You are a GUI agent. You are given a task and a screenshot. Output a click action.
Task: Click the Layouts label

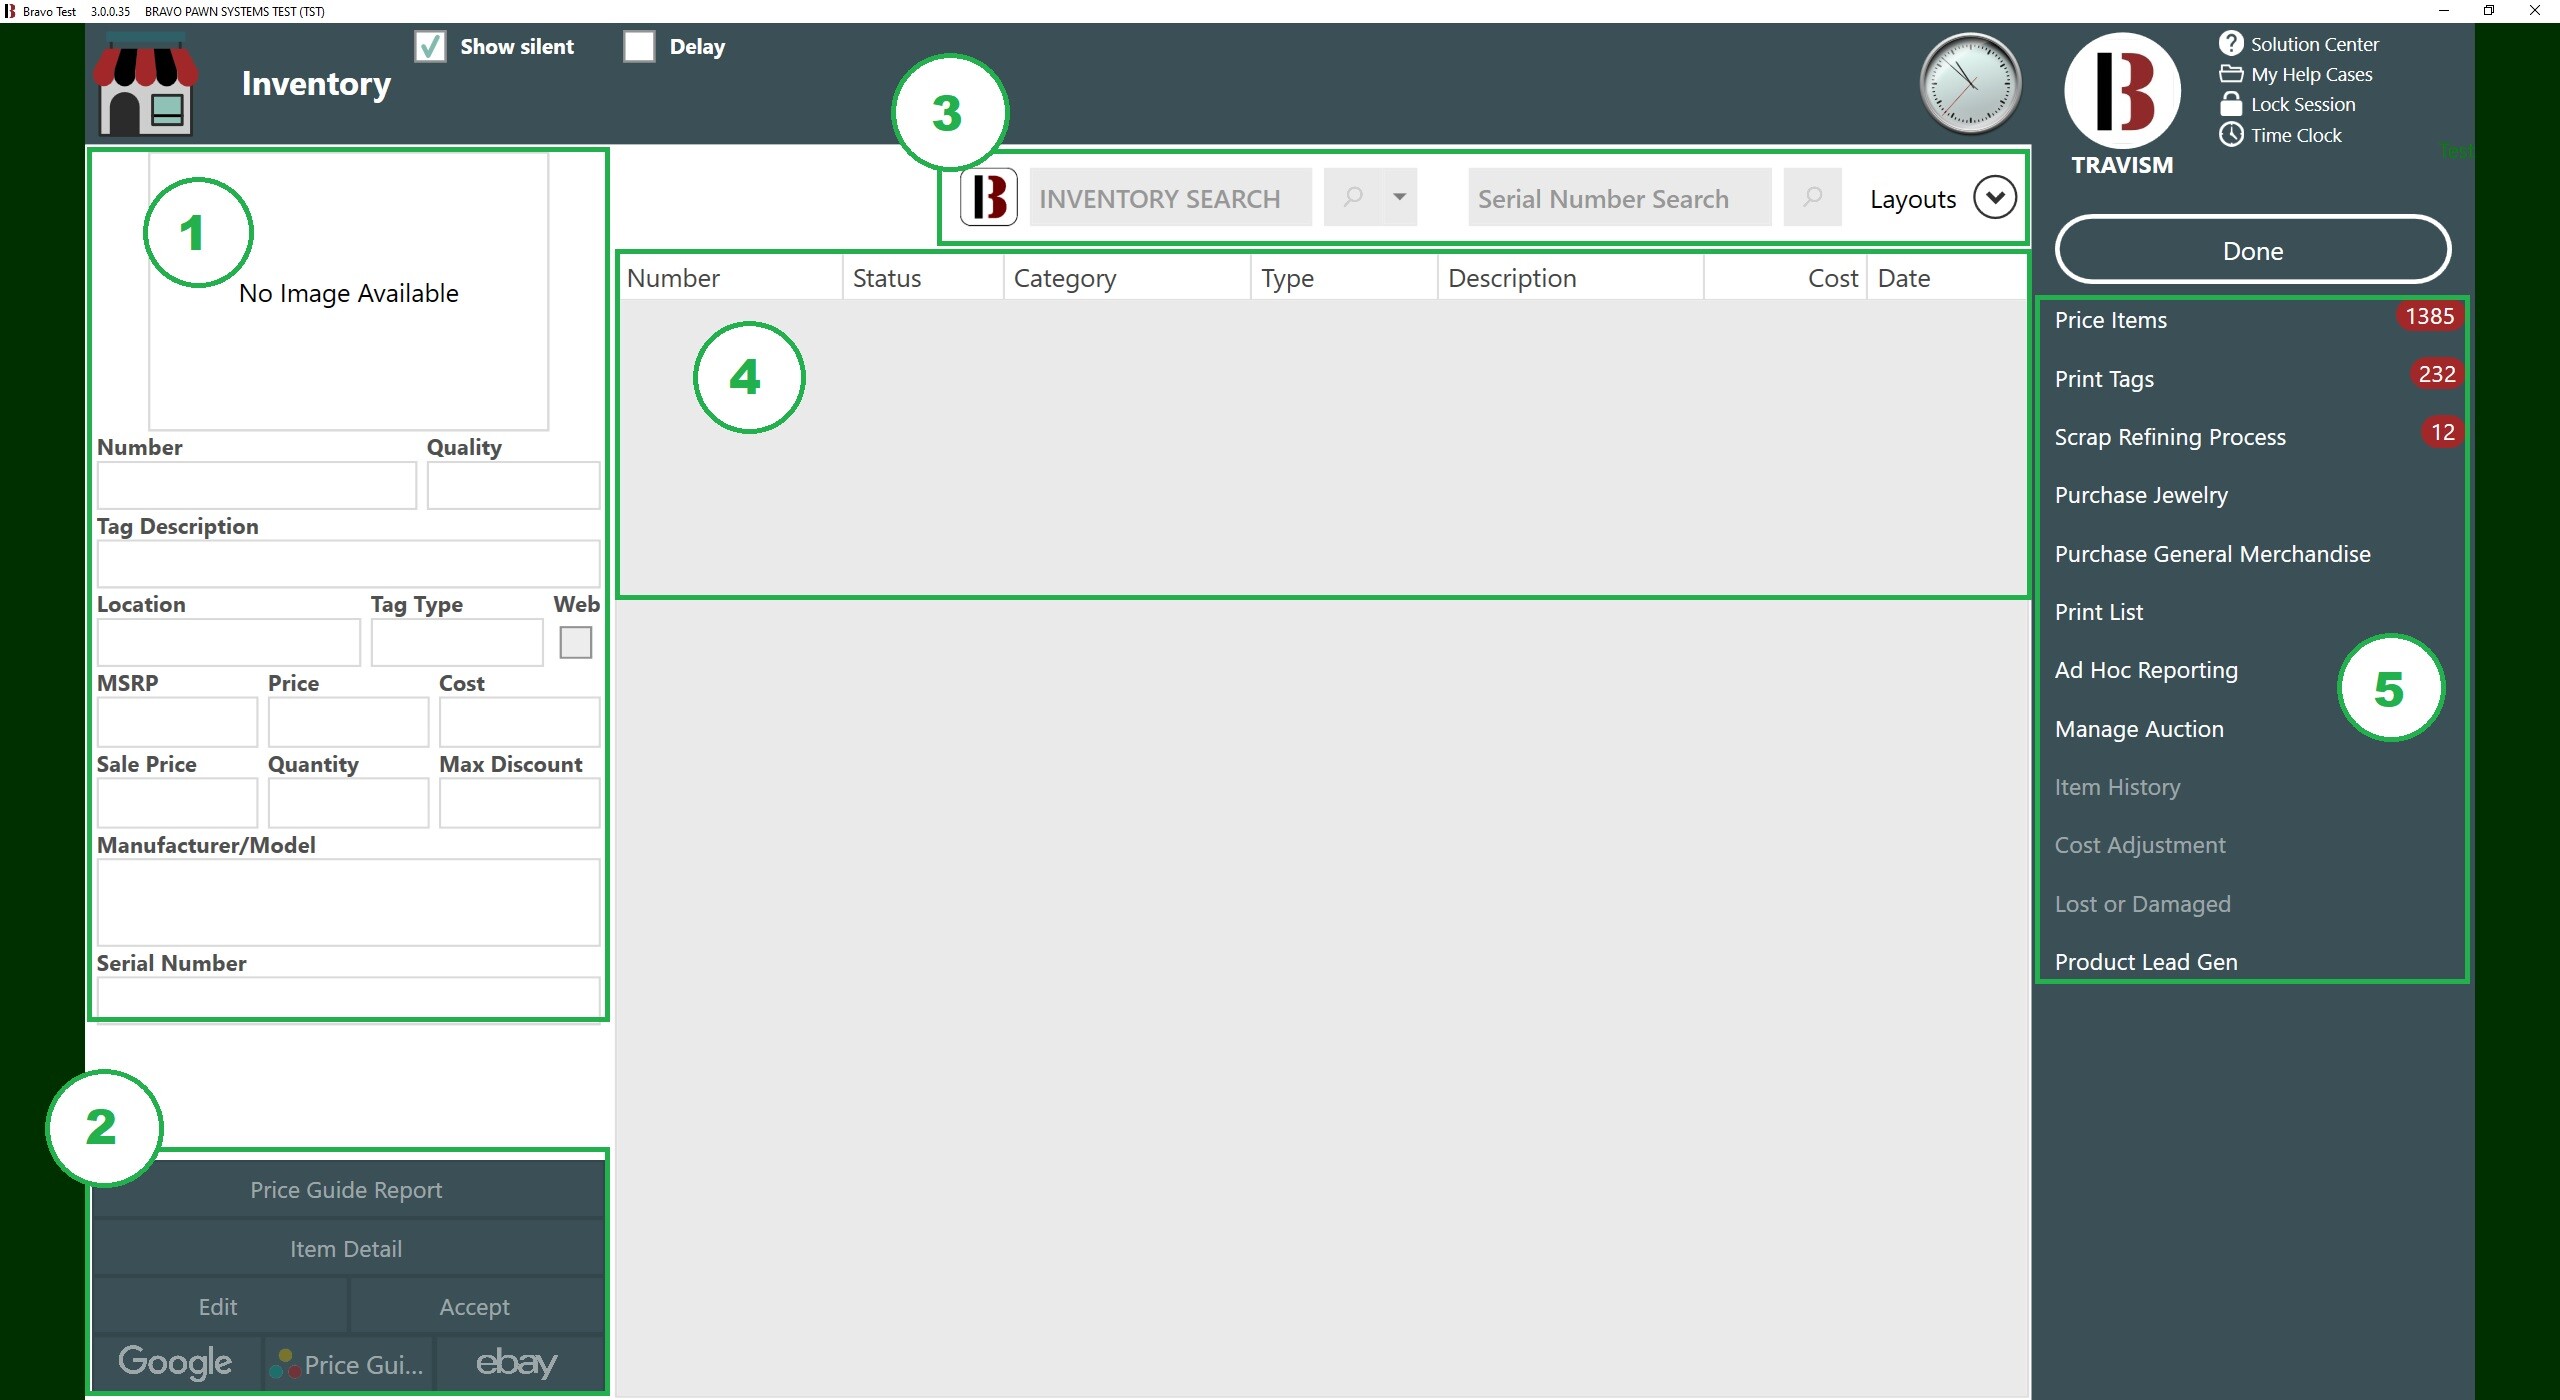coord(1913,199)
